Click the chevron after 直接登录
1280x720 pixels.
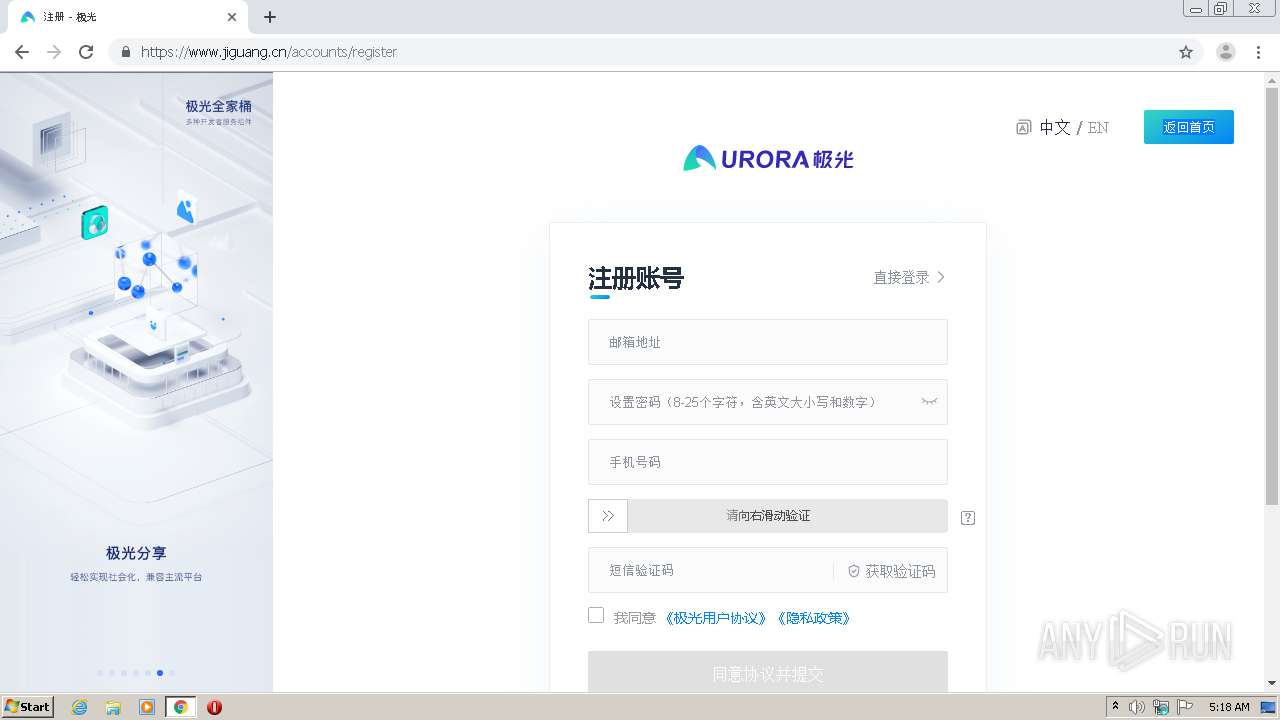[x=941, y=277]
